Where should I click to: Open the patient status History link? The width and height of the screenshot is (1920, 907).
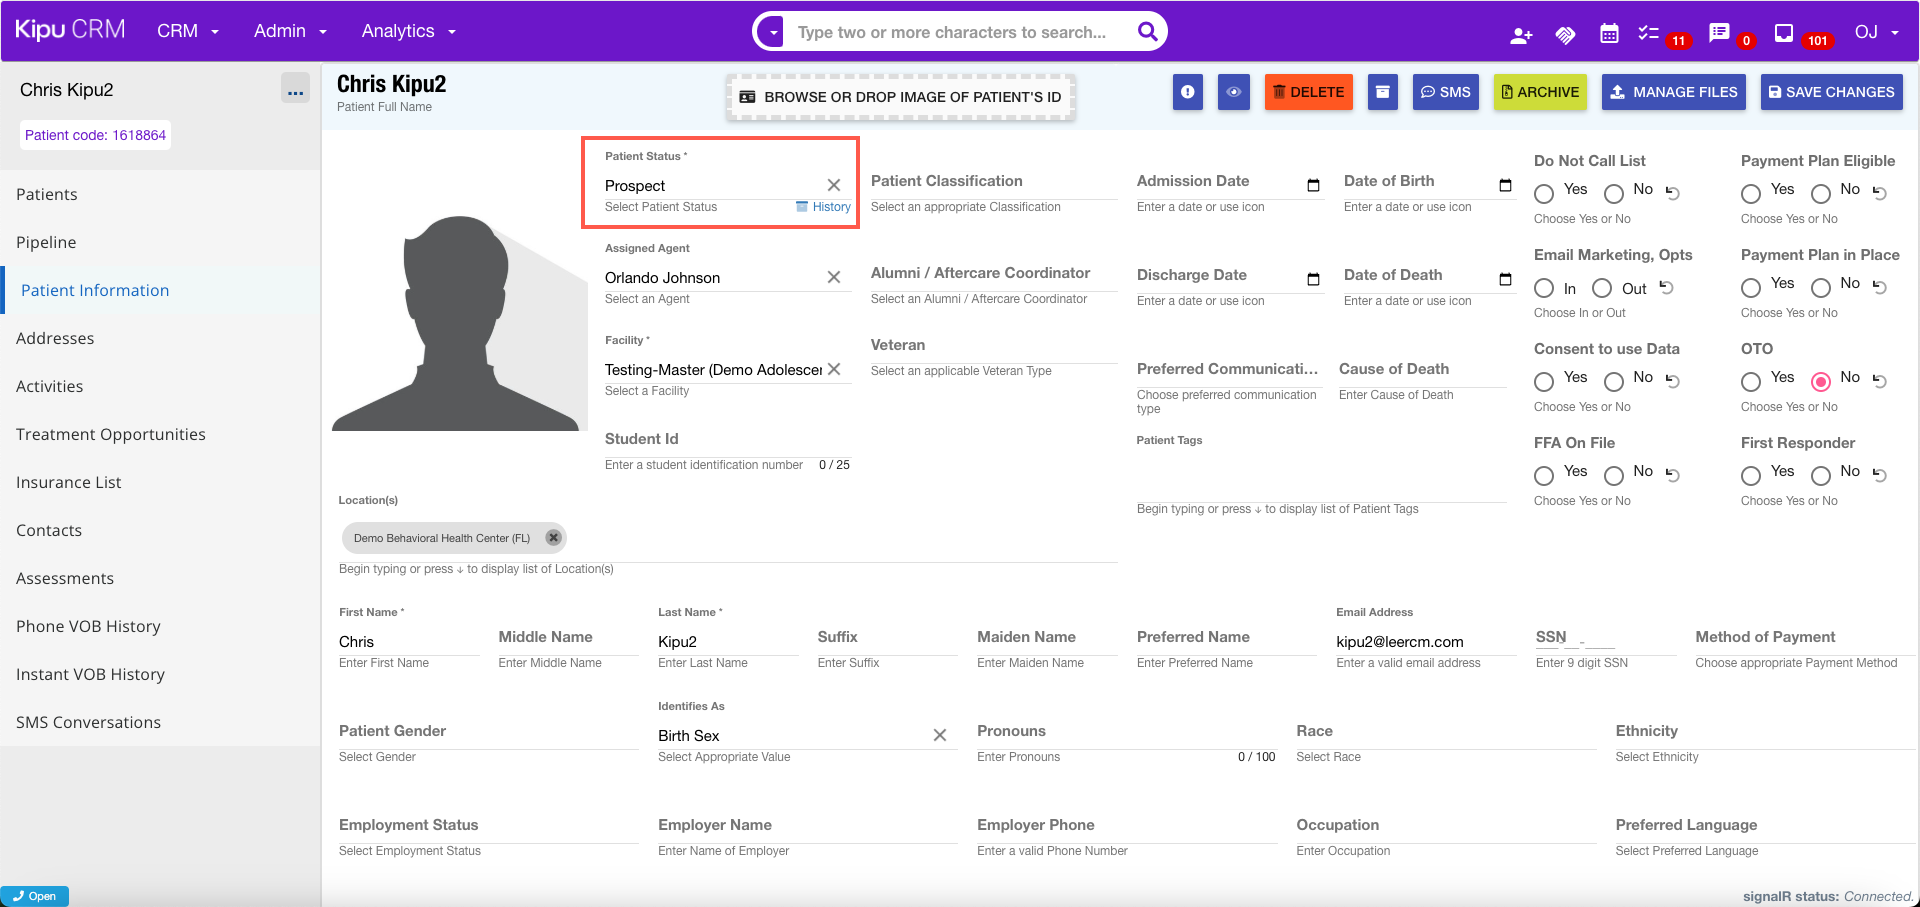[x=830, y=207]
